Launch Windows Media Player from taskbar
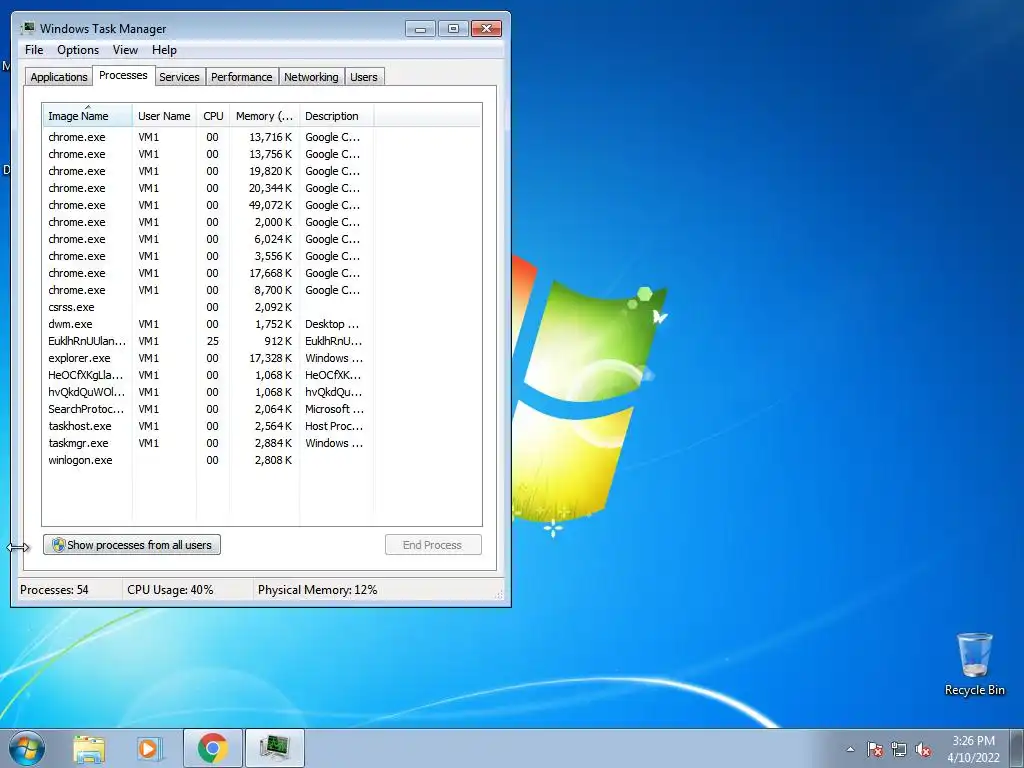Image resolution: width=1024 pixels, height=768 pixels. 150,748
